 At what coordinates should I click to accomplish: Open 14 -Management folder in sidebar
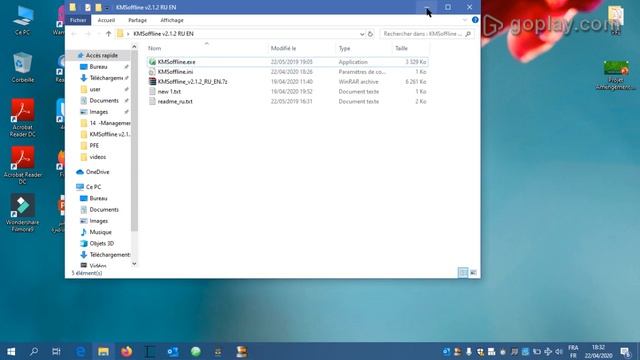(109, 123)
